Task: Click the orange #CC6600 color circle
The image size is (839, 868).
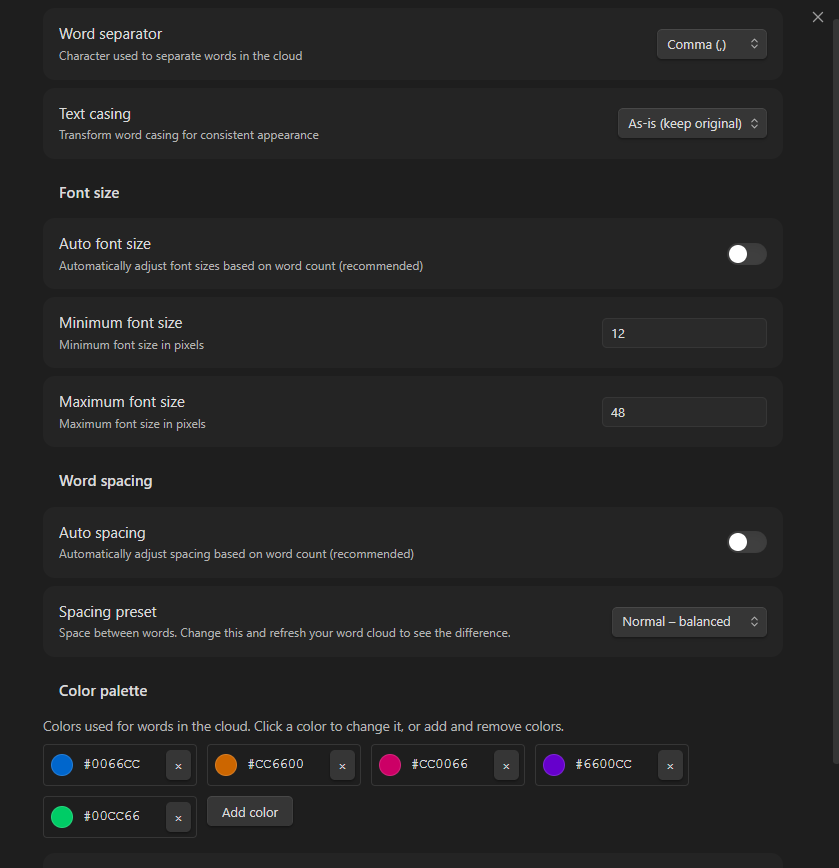Action: coord(226,765)
